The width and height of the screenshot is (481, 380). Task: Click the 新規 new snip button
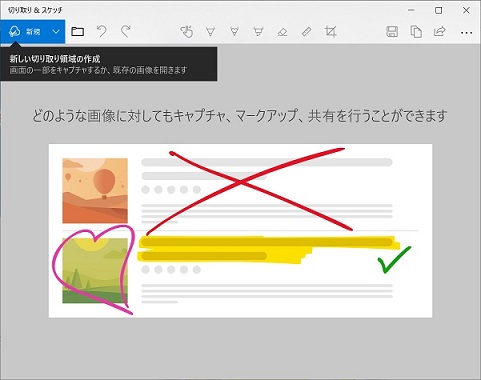pos(24,32)
